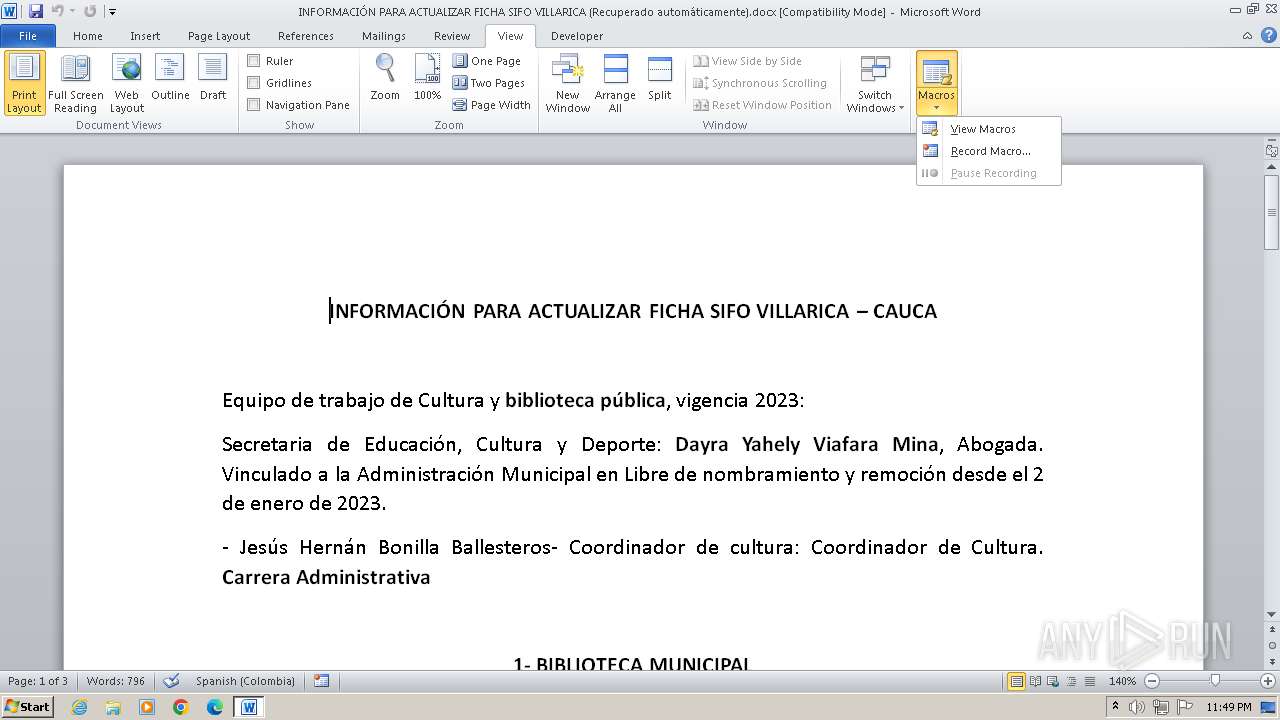Open the File tab
Viewport: 1280px width, 720px height.
(28, 36)
